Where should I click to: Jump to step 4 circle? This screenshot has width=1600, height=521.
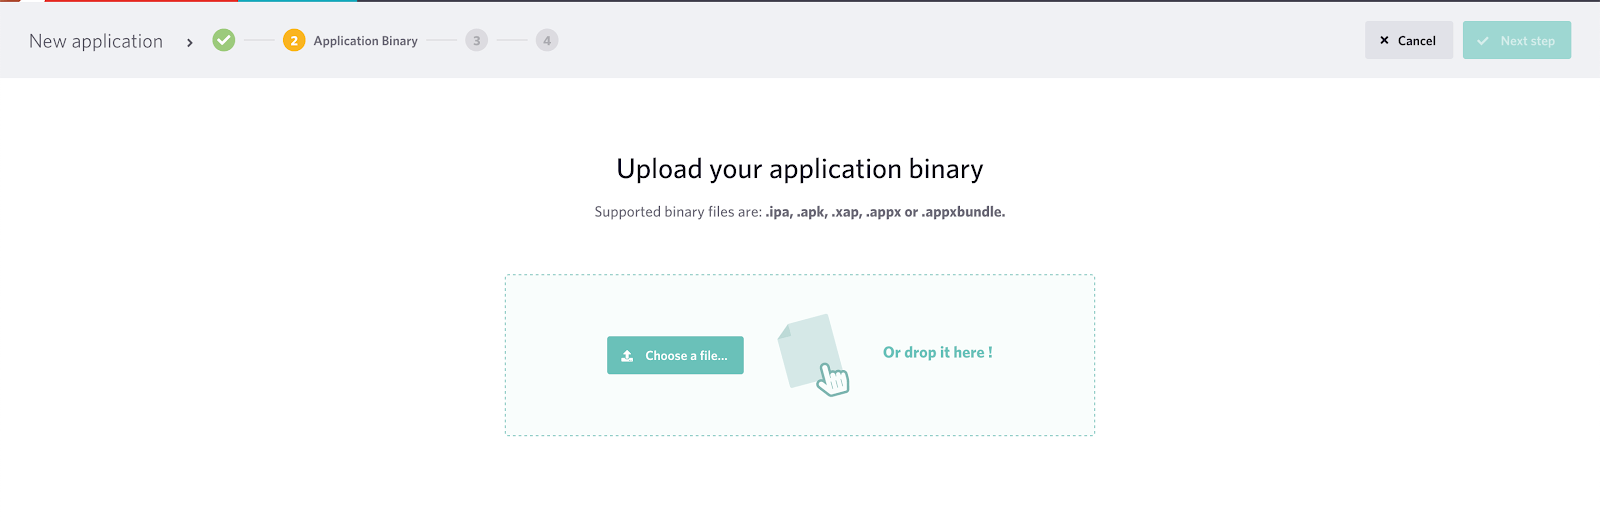[547, 40]
